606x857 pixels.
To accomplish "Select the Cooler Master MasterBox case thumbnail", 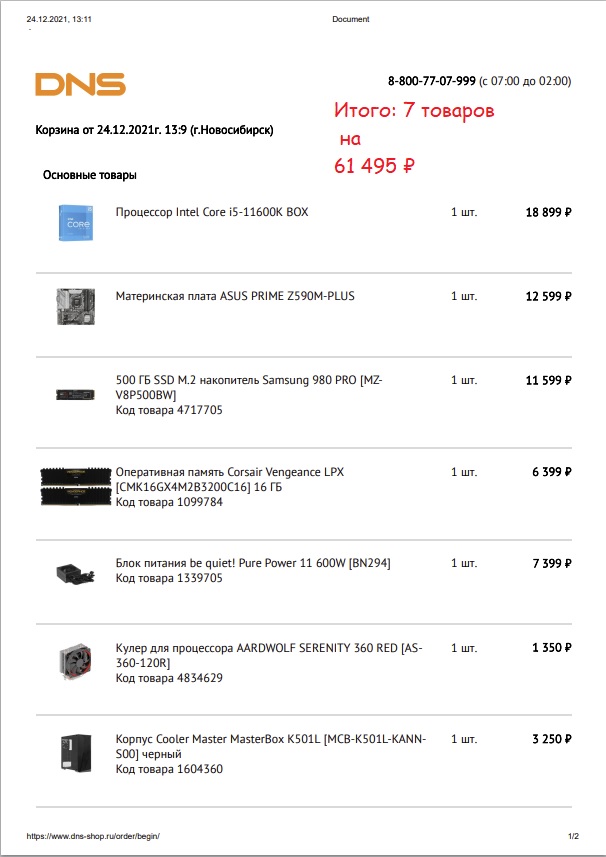I will 76,753.
